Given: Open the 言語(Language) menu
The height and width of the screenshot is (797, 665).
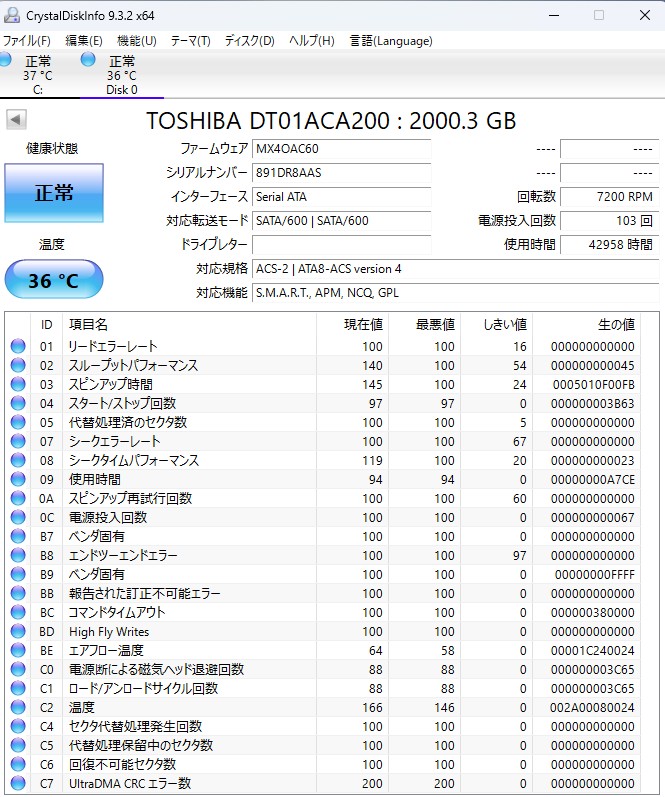Looking at the screenshot, I should (391, 41).
